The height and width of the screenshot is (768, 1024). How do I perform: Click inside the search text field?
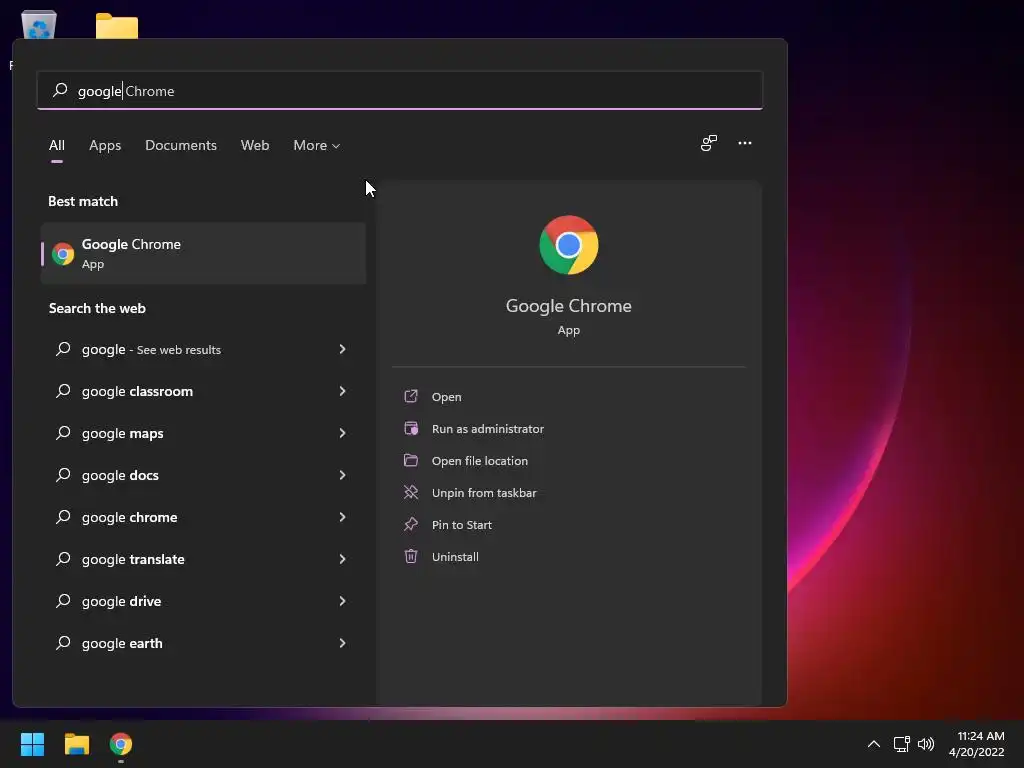coord(400,90)
